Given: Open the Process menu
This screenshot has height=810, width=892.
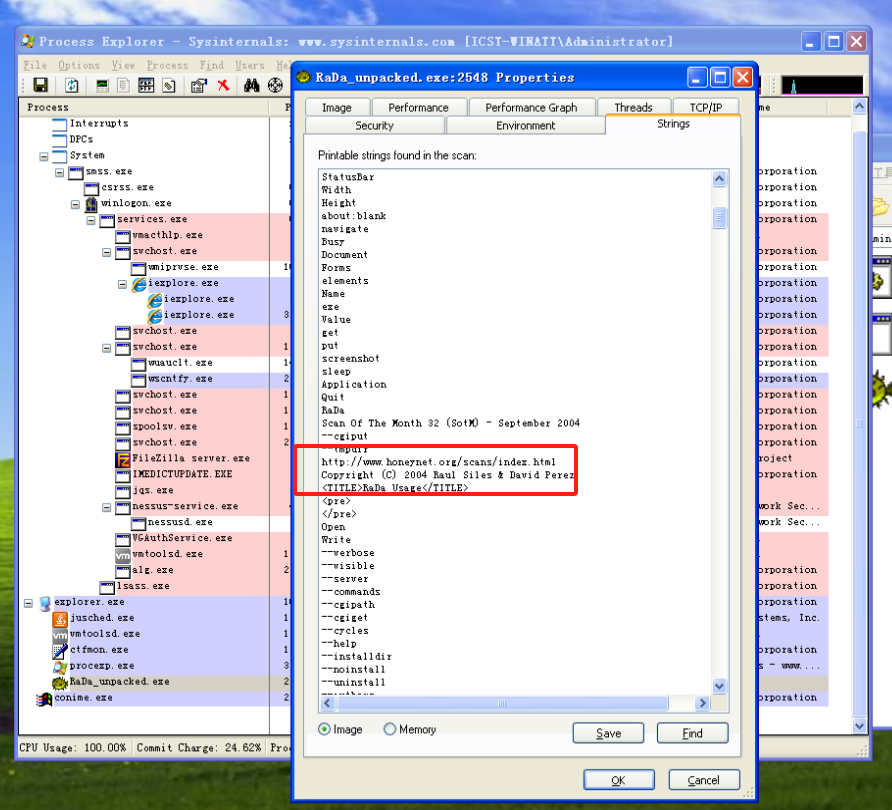Looking at the screenshot, I should [x=167, y=65].
